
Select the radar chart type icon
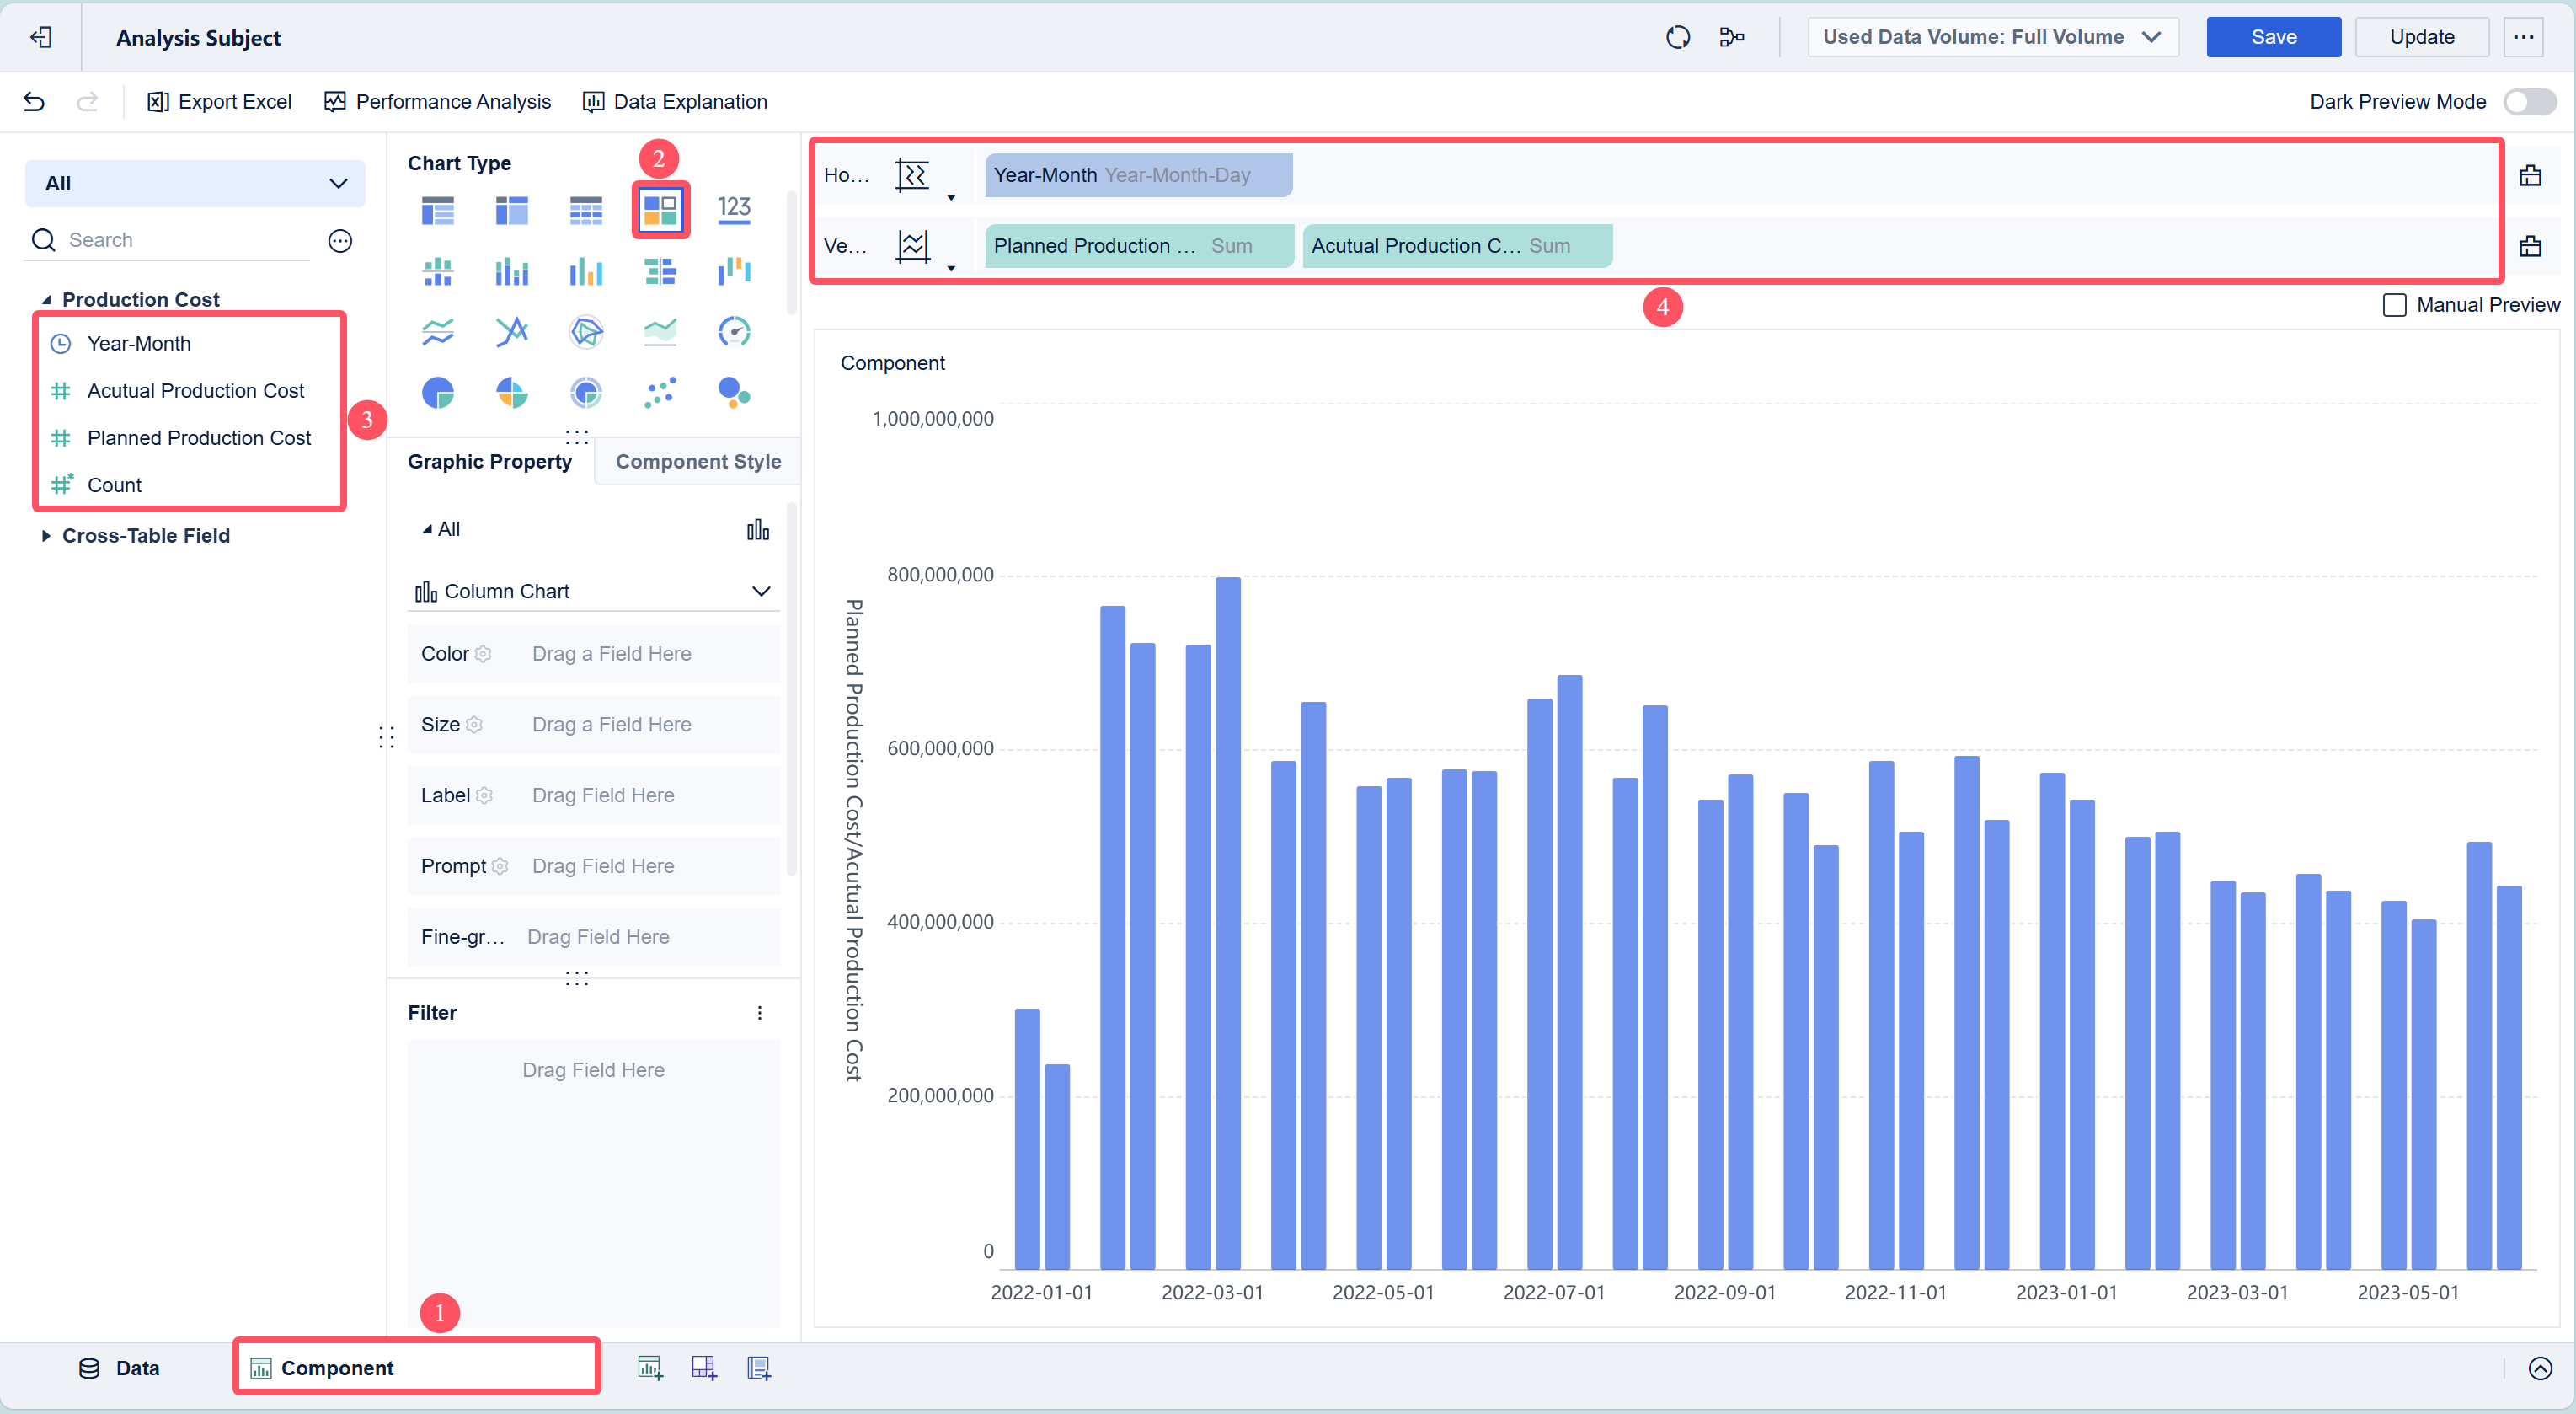(585, 331)
